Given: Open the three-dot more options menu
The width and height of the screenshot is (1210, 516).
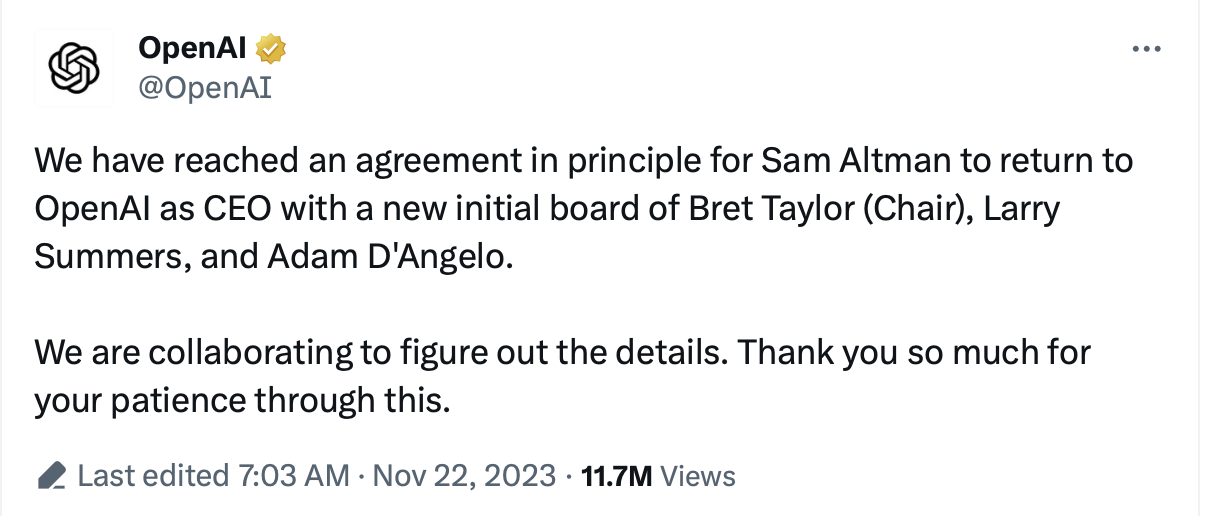Looking at the screenshot, I should [x=1145, y=49].
